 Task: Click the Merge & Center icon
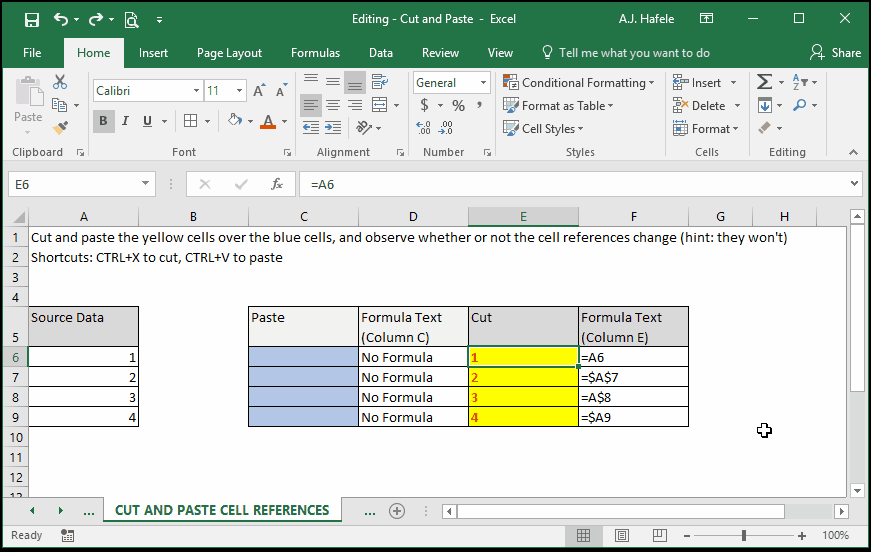[379, 105]
